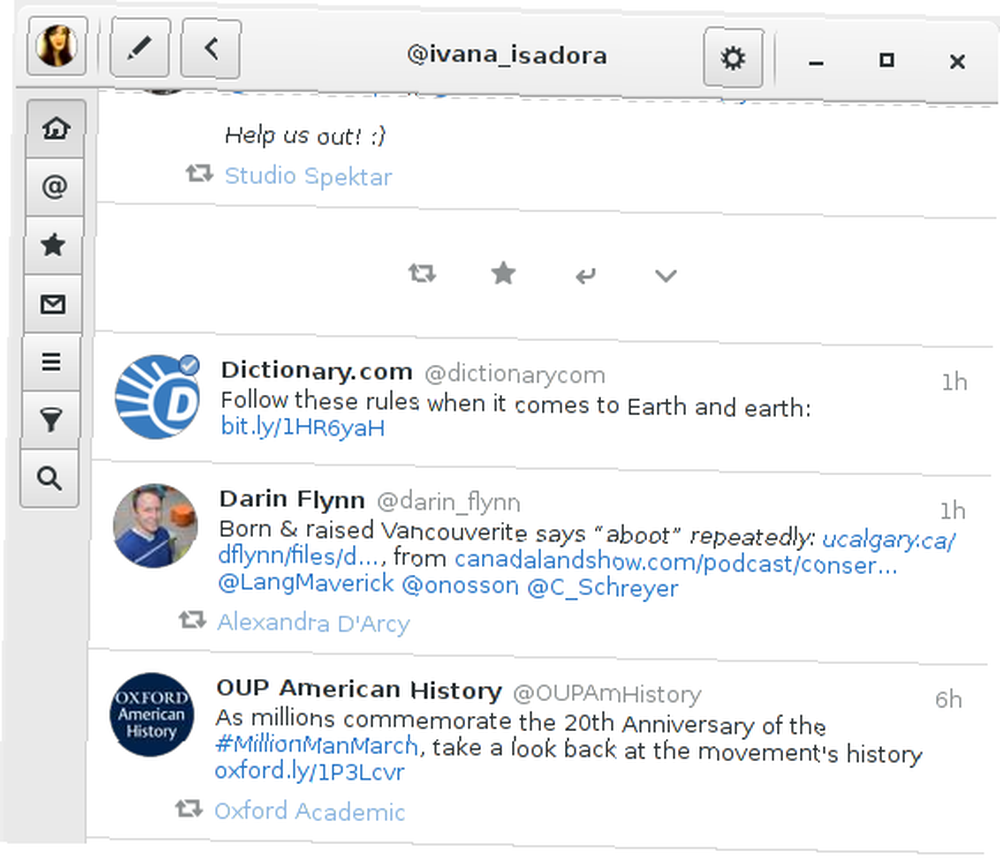Open Oxford Academic retweeter profile
The height and width of the screenshot is (863, 1000).
309,811
